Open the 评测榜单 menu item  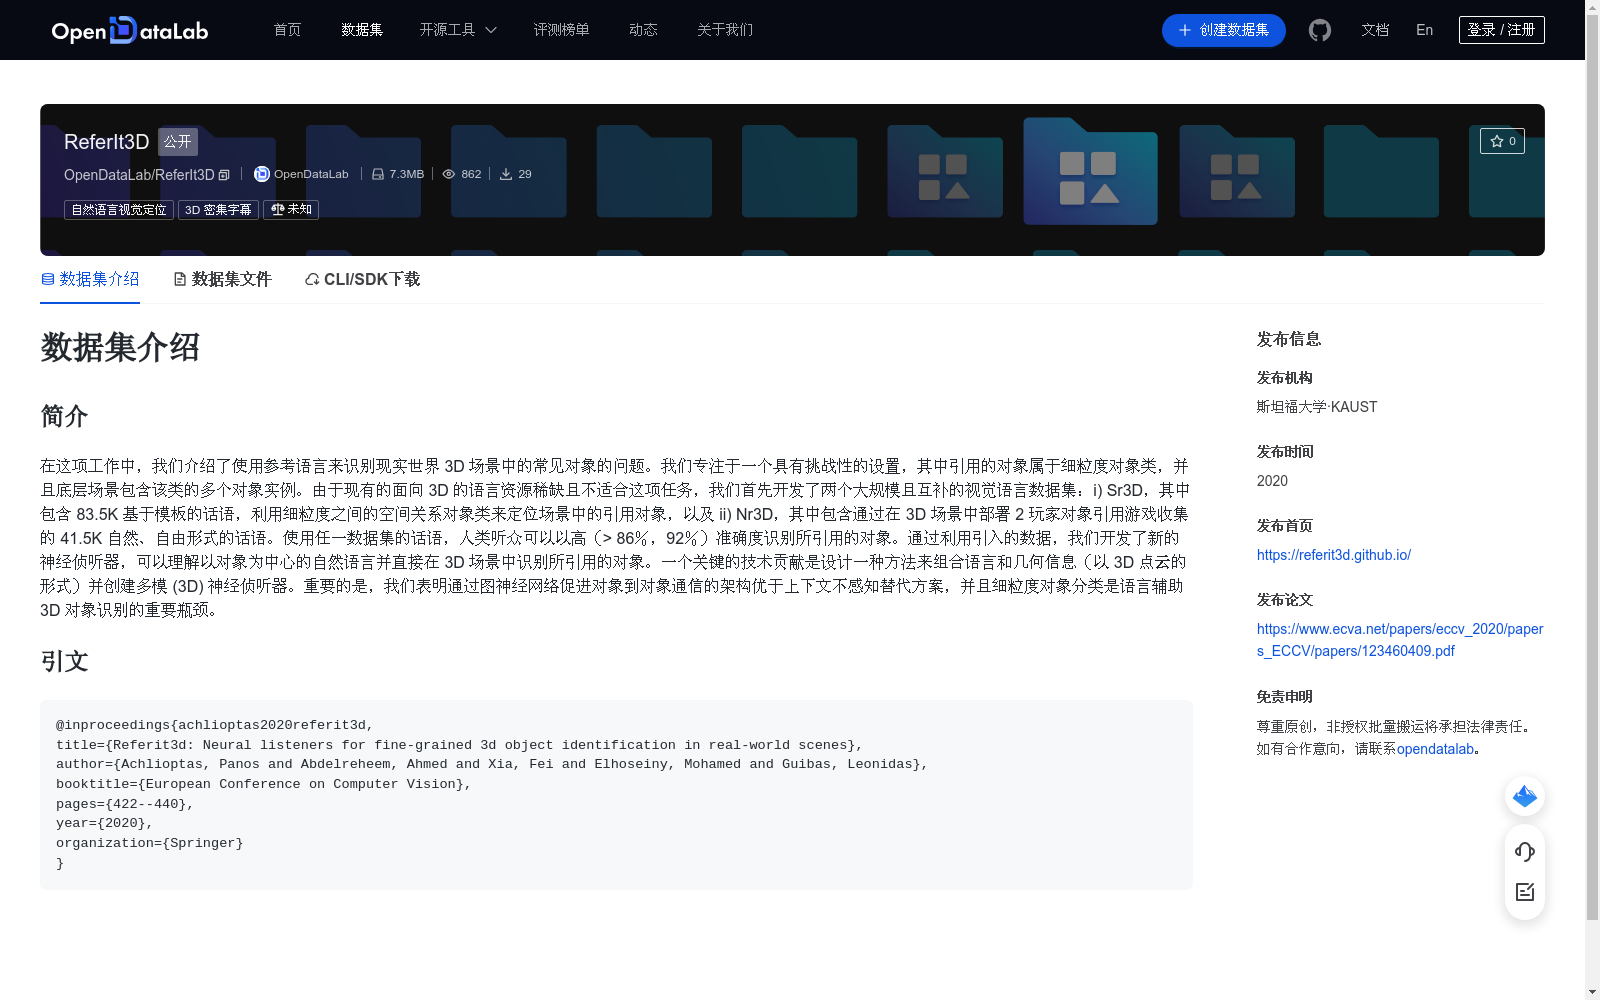pos(561,30)
